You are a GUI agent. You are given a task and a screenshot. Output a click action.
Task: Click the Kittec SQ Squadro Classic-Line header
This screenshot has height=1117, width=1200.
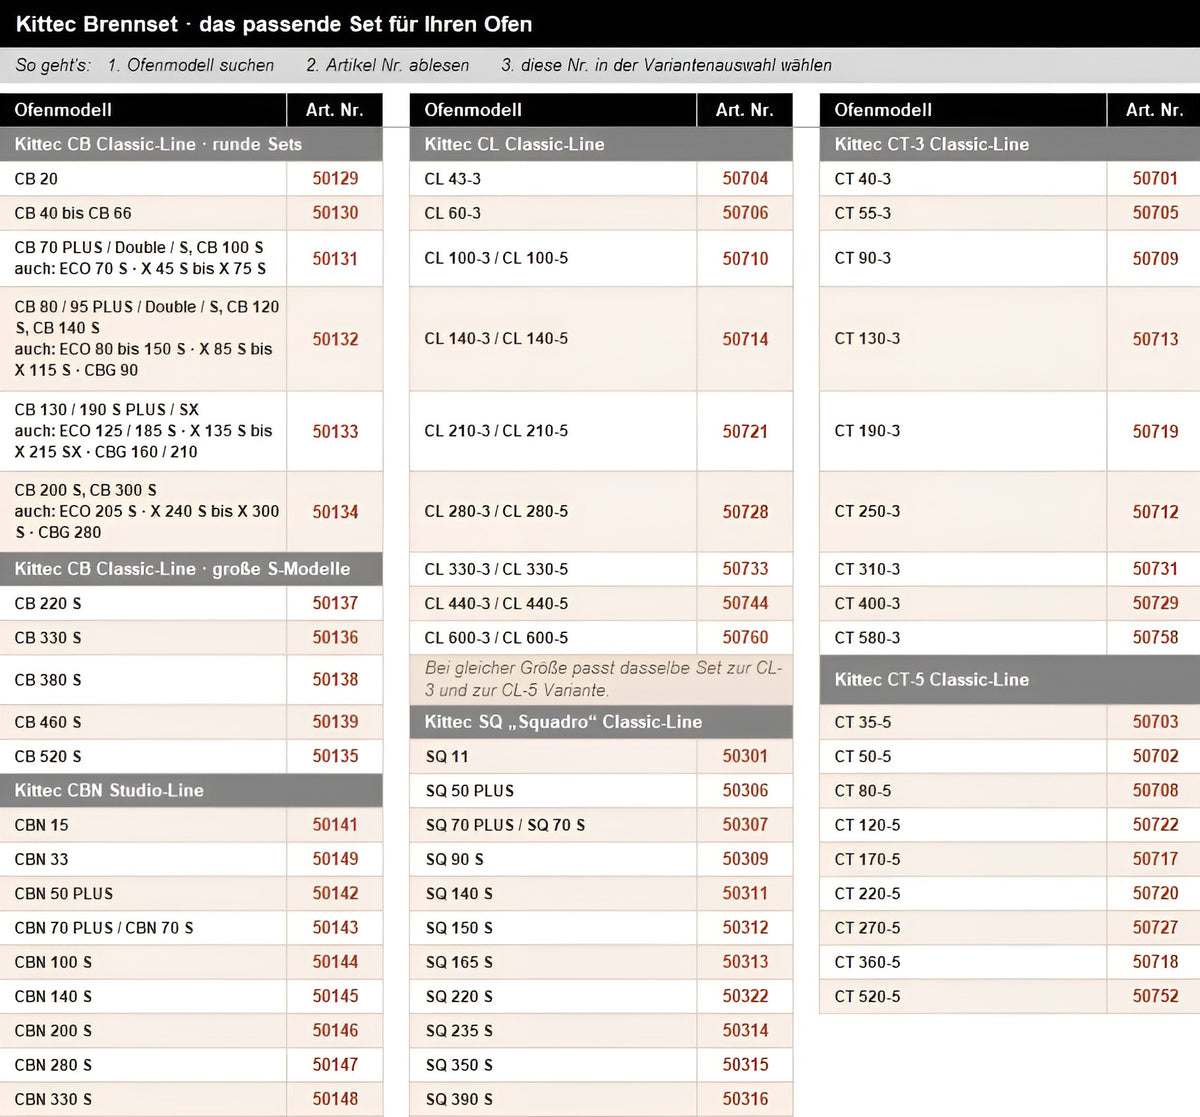click(x=601, y=721)
